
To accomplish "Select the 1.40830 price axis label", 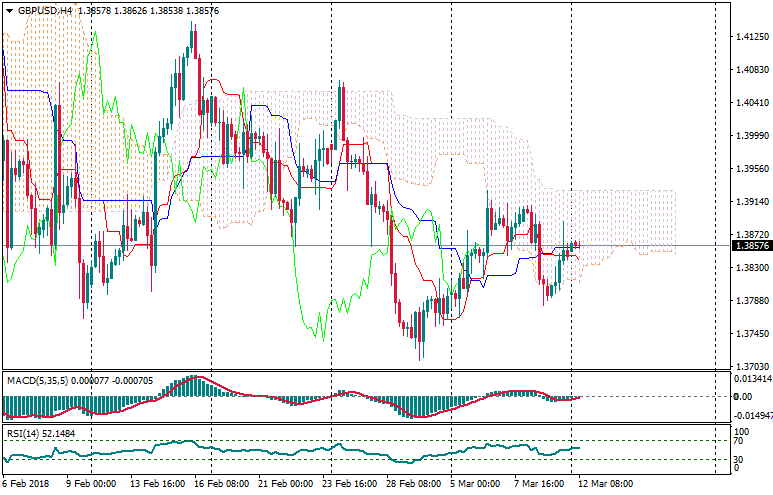I will tap(750, 70).
